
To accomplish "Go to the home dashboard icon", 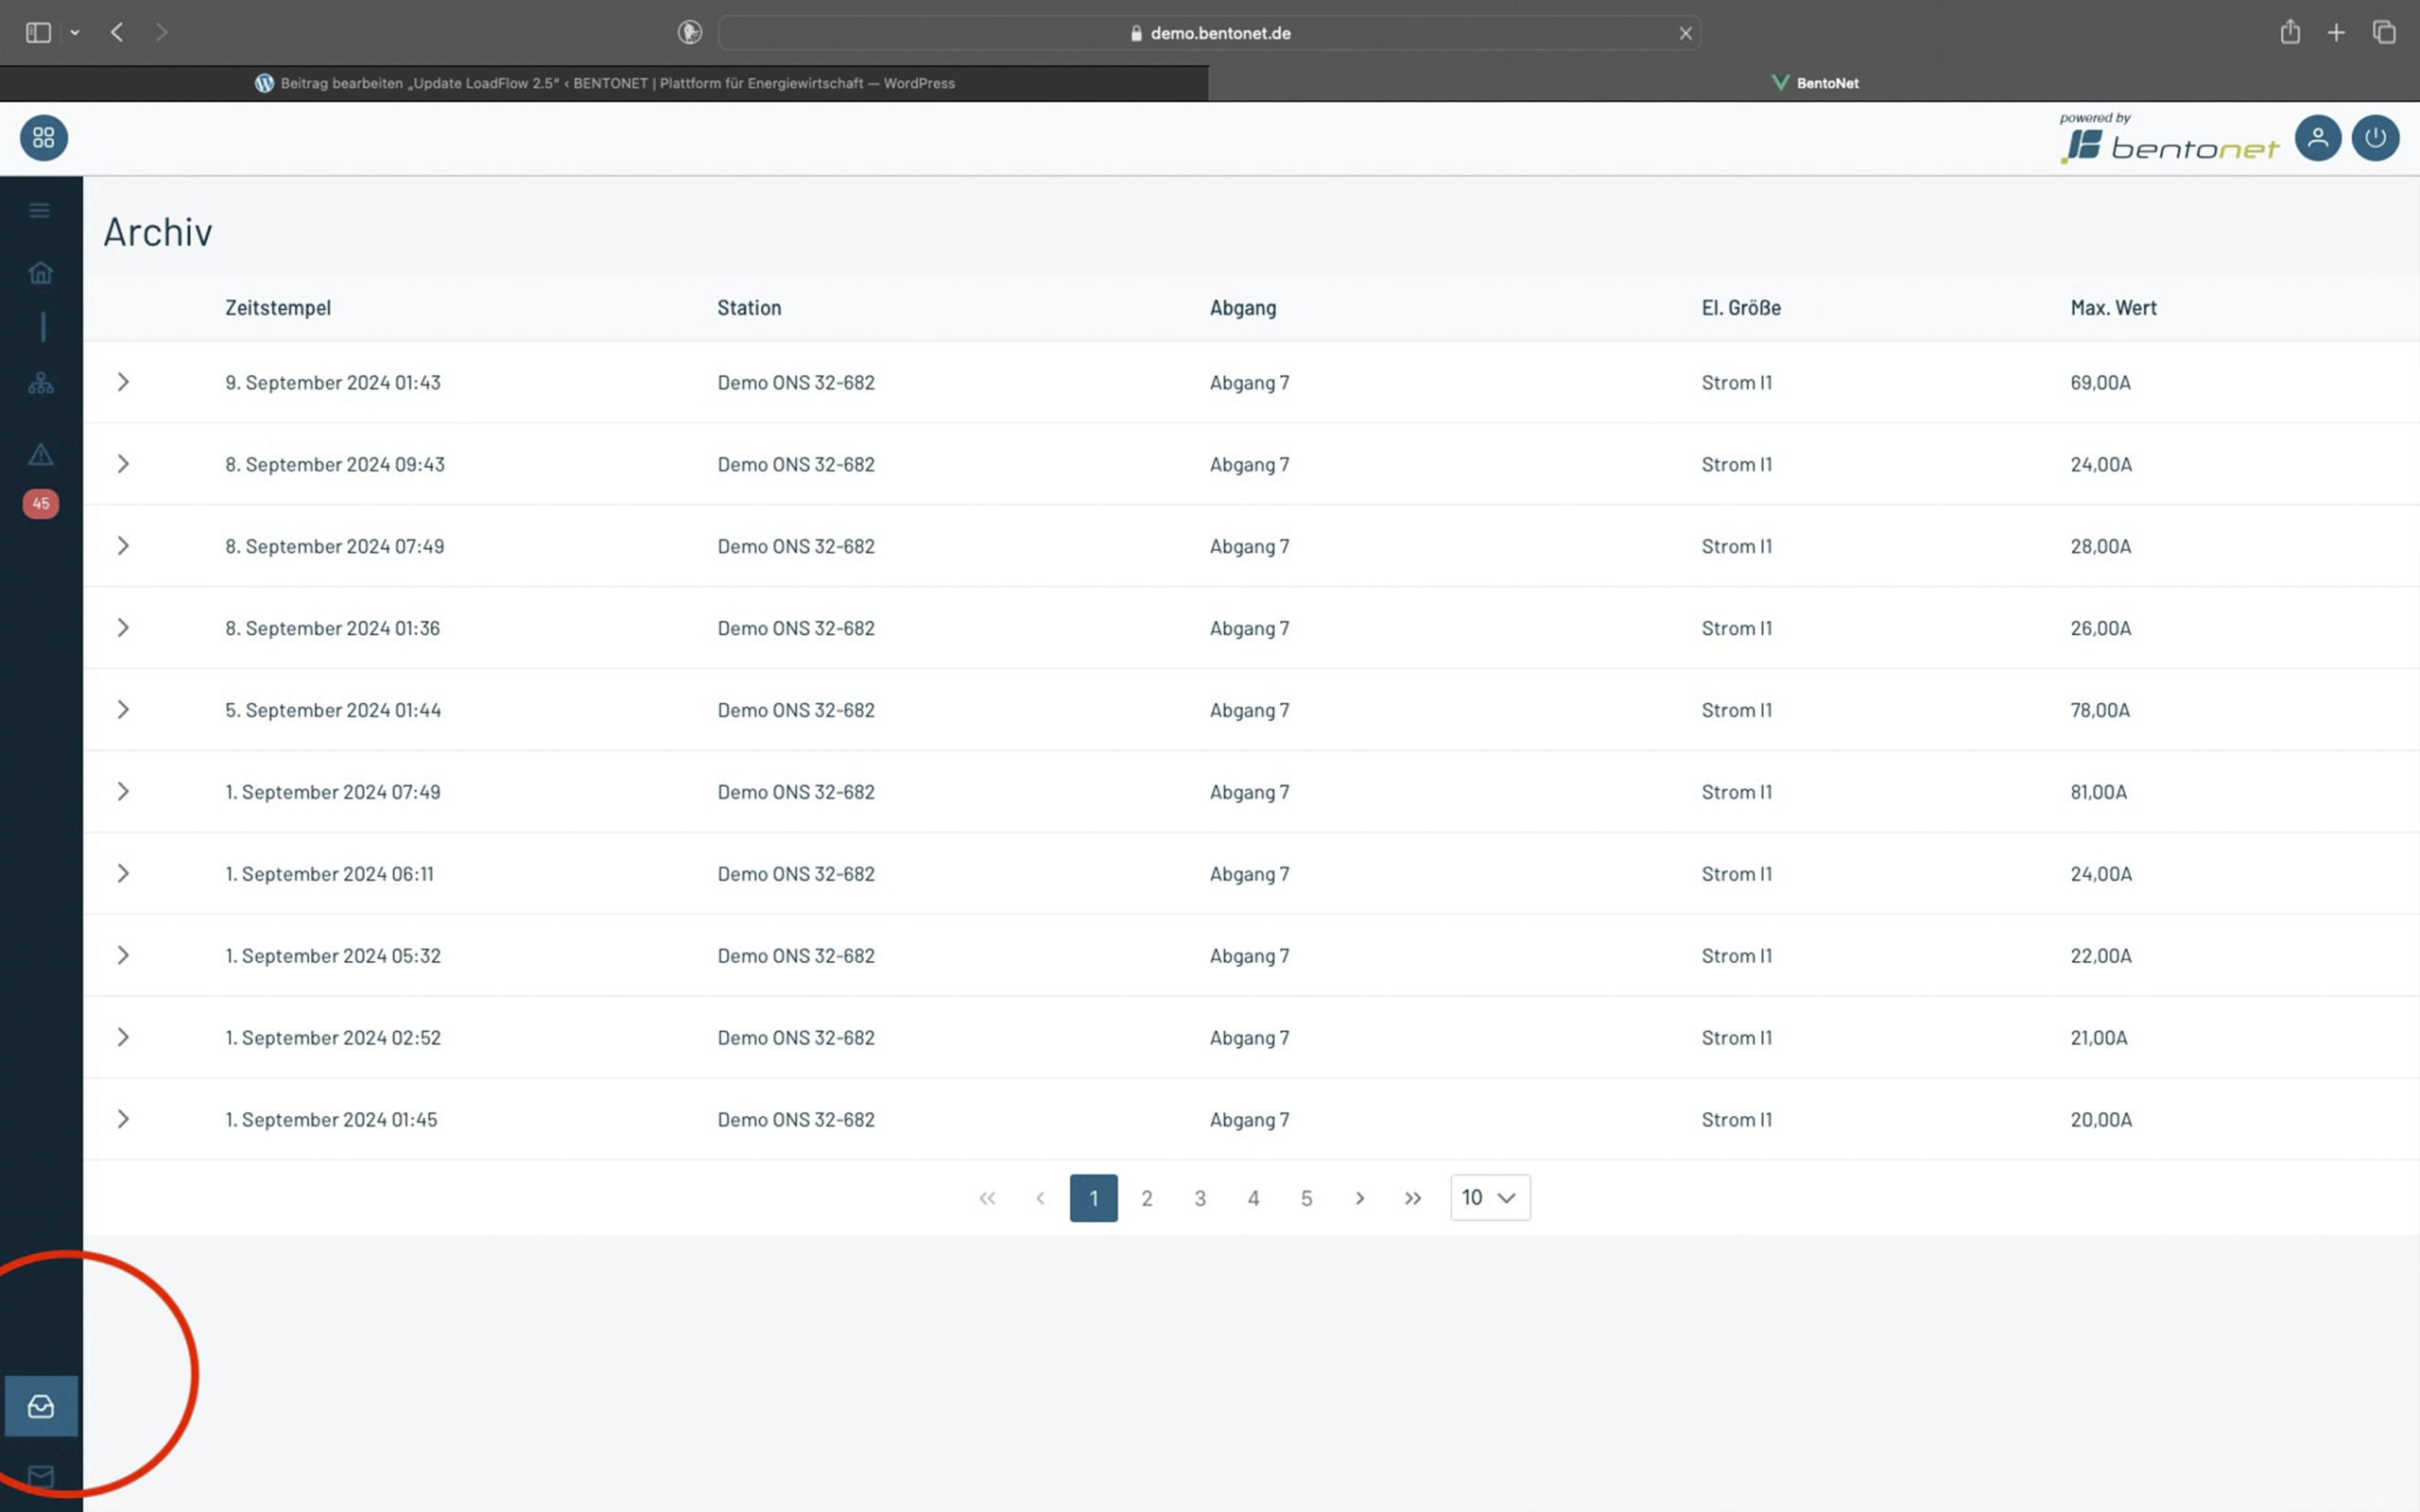I will point(41,273).
